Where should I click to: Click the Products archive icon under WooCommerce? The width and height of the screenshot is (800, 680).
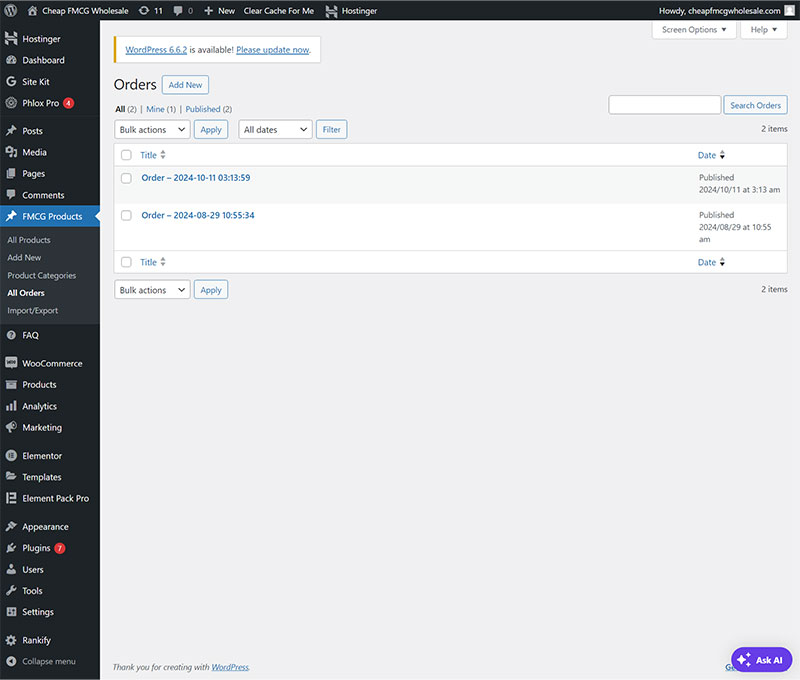point(11,385)
